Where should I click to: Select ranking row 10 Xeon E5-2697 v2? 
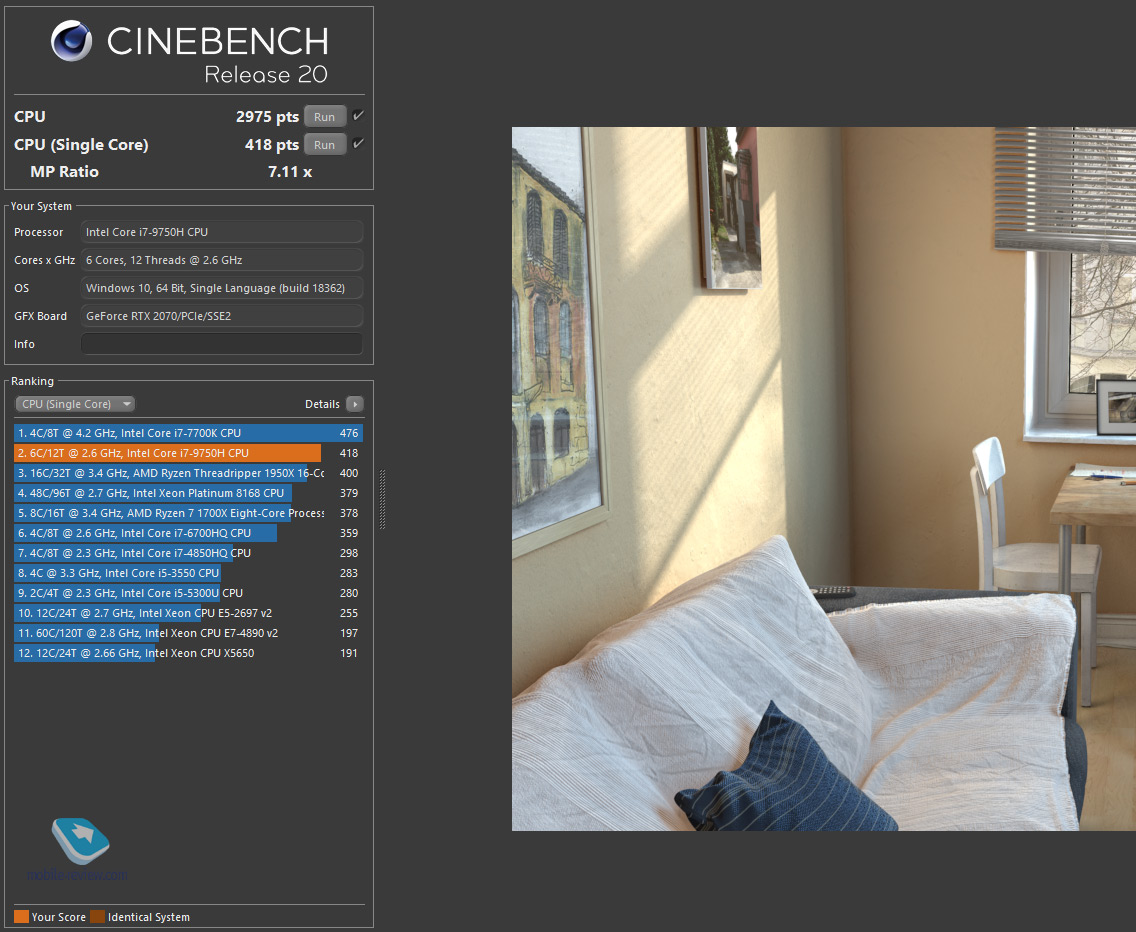click(188, 613)
